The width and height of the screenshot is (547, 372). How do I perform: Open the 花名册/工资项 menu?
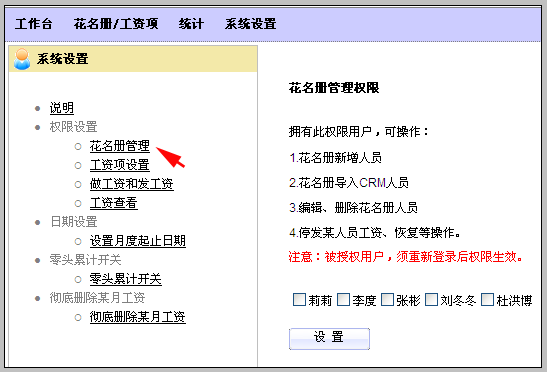(x=115, y=24)
